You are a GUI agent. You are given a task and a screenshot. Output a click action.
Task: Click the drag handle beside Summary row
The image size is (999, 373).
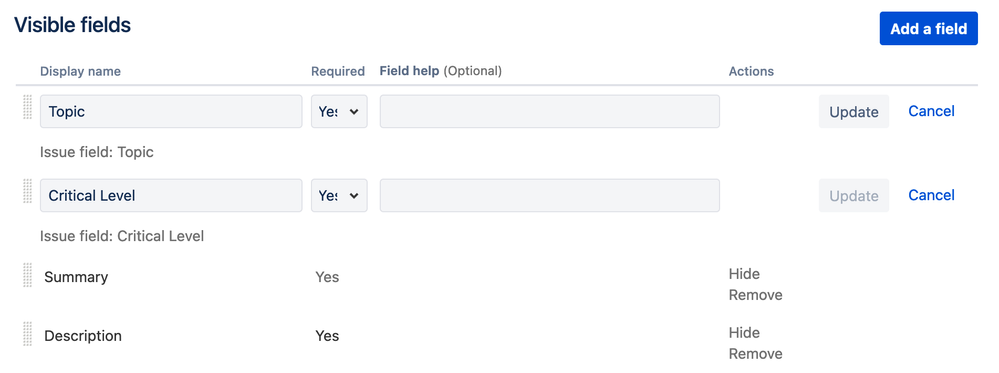click(x=27, y=275)
